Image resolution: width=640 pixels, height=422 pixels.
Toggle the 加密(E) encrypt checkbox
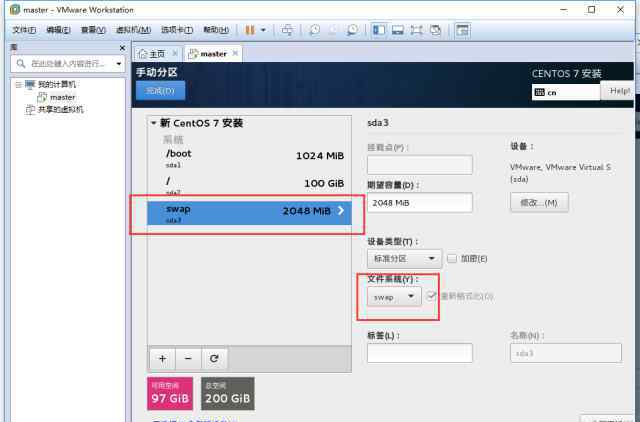[452, 258]
